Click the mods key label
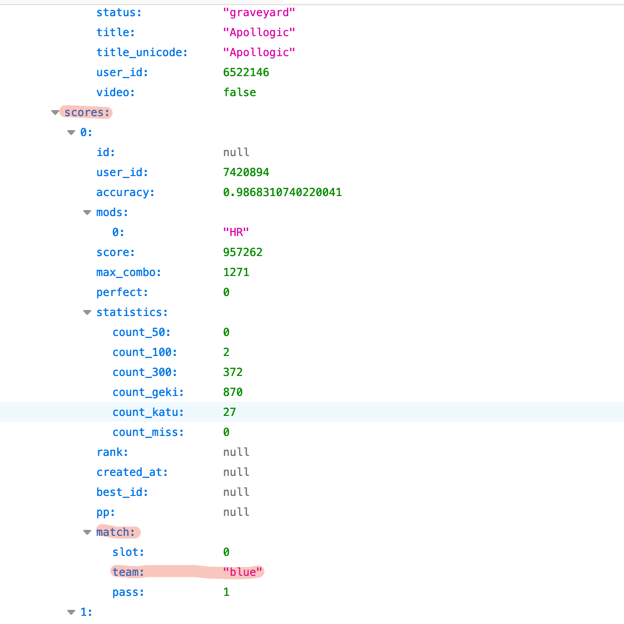 [112, 213]
